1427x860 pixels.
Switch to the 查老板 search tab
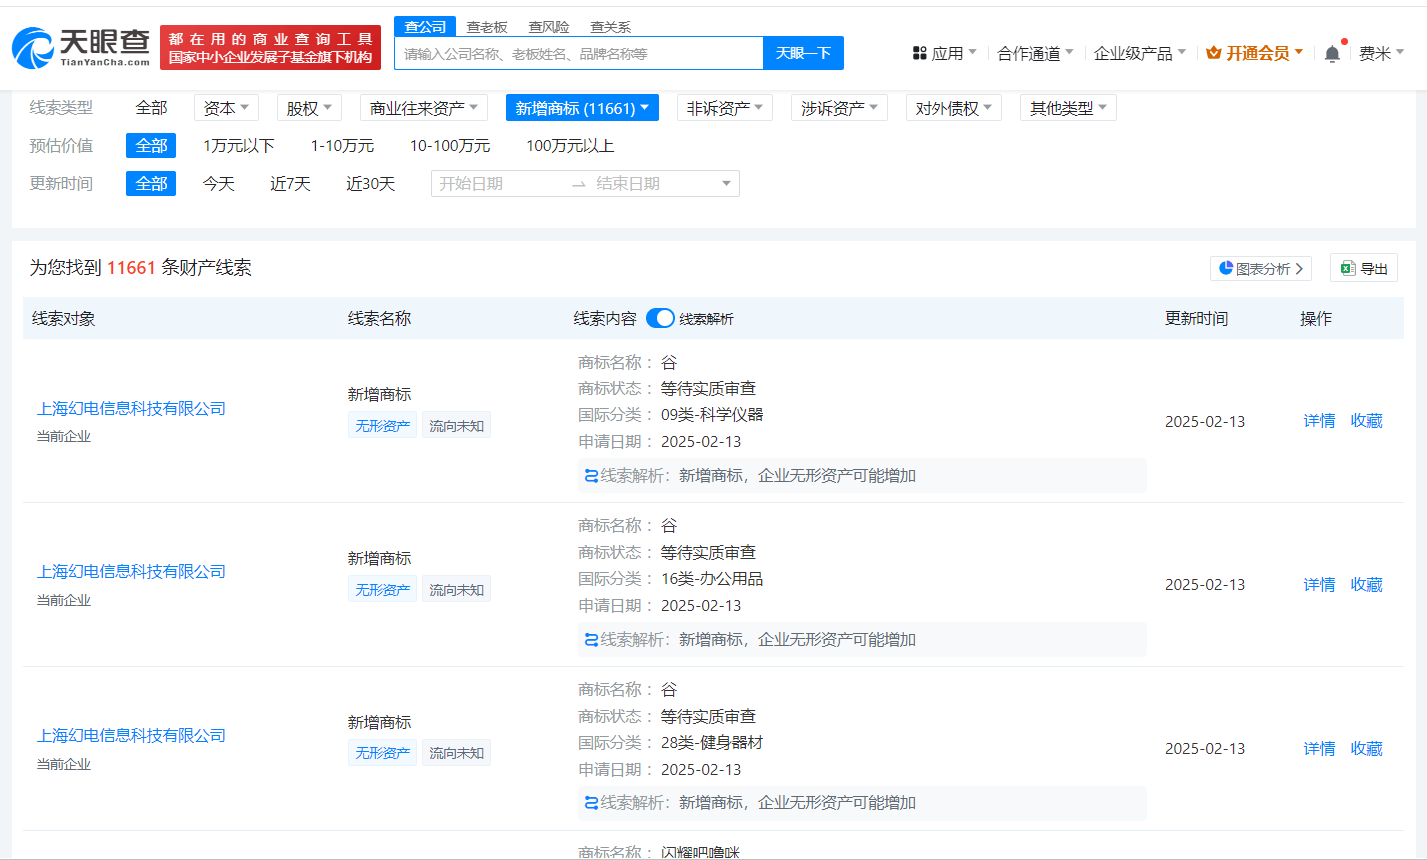click(487, 27)
